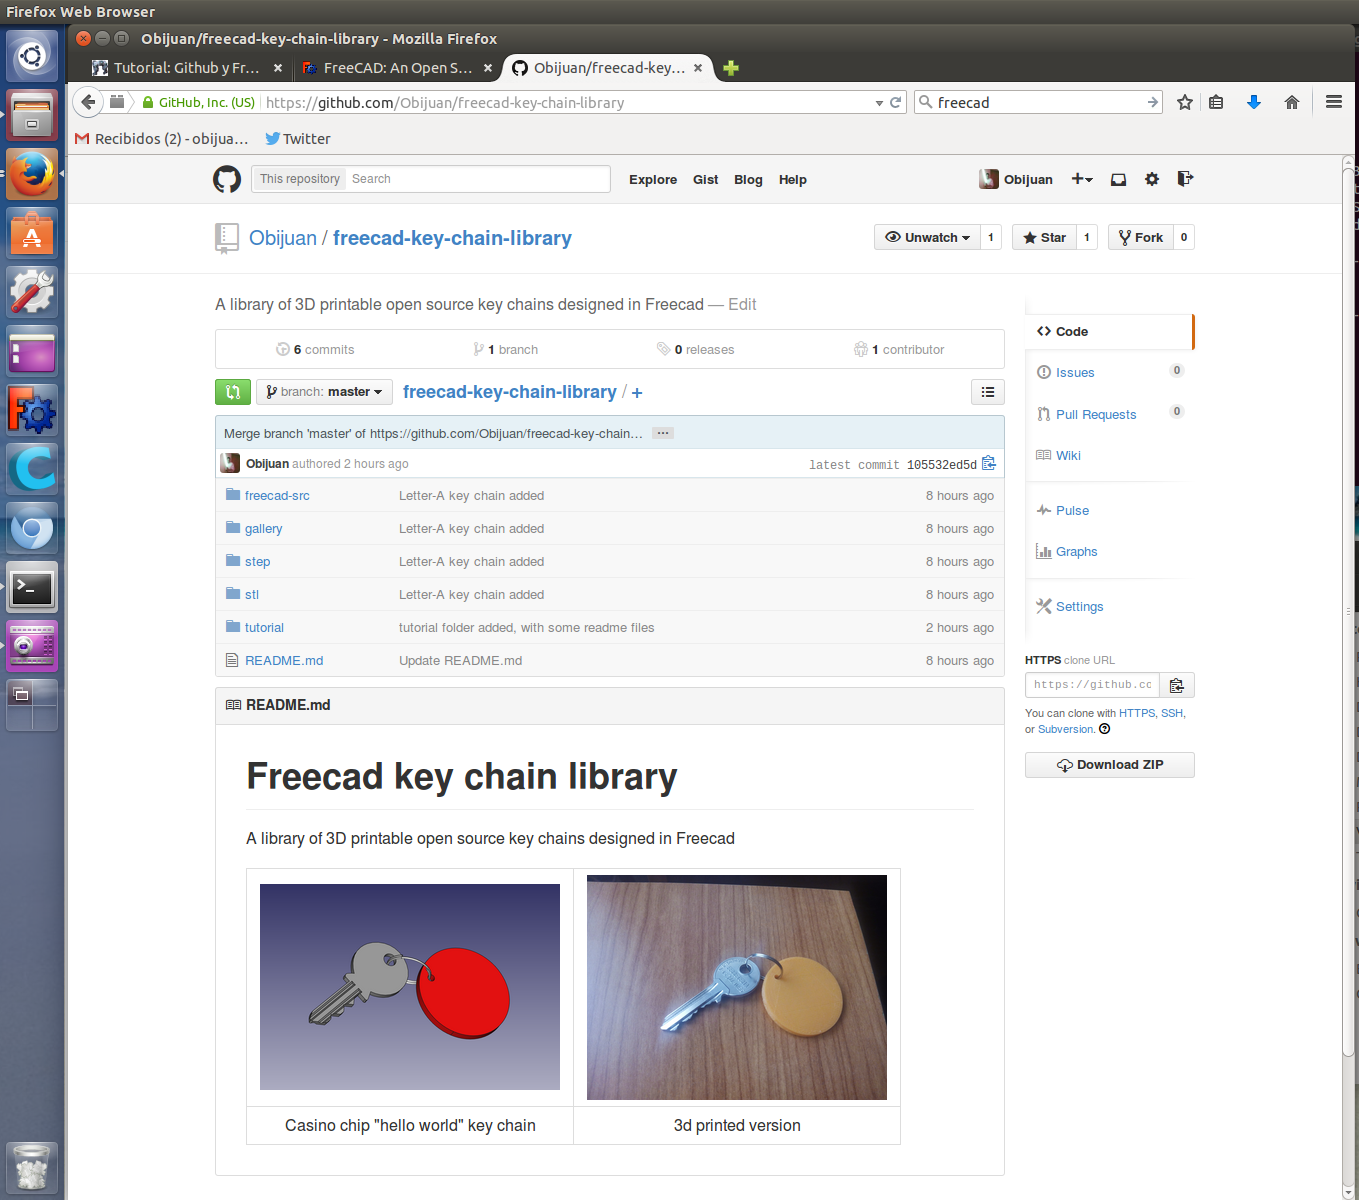Open the notifications inbox icon
1359x1200 pixels.
tap(1118, 179)
